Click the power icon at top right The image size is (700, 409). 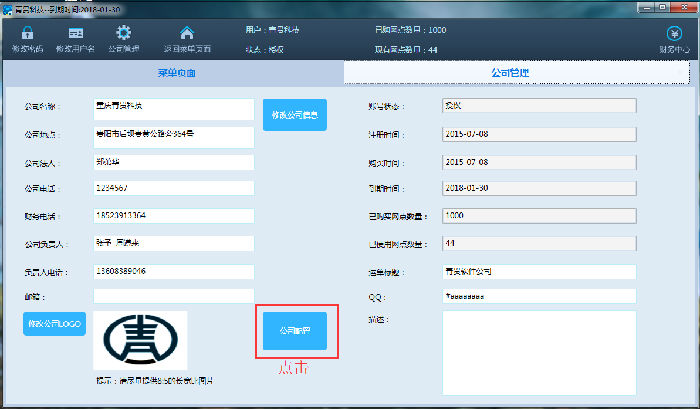coord(672,32)
